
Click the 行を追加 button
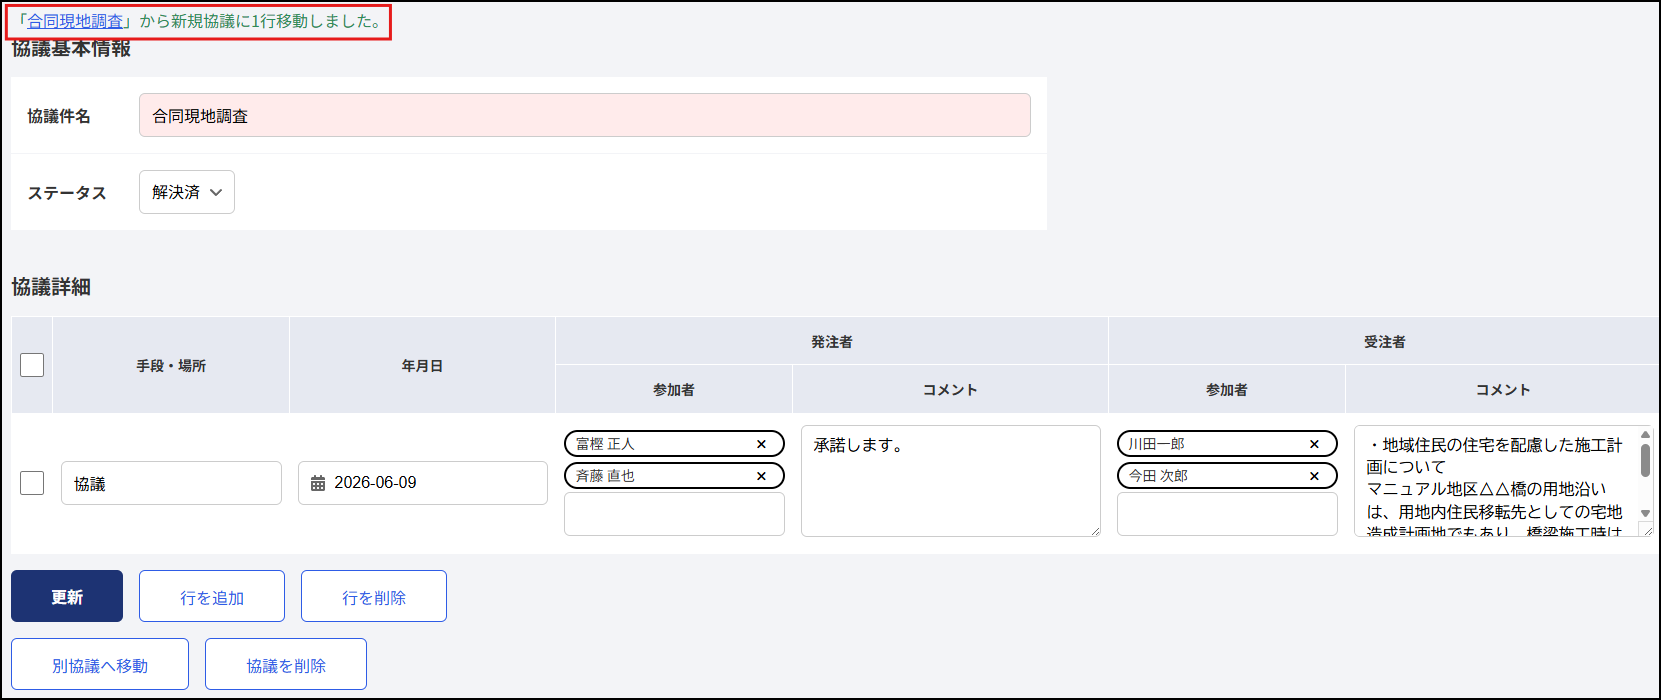click(x=212, y=596)
